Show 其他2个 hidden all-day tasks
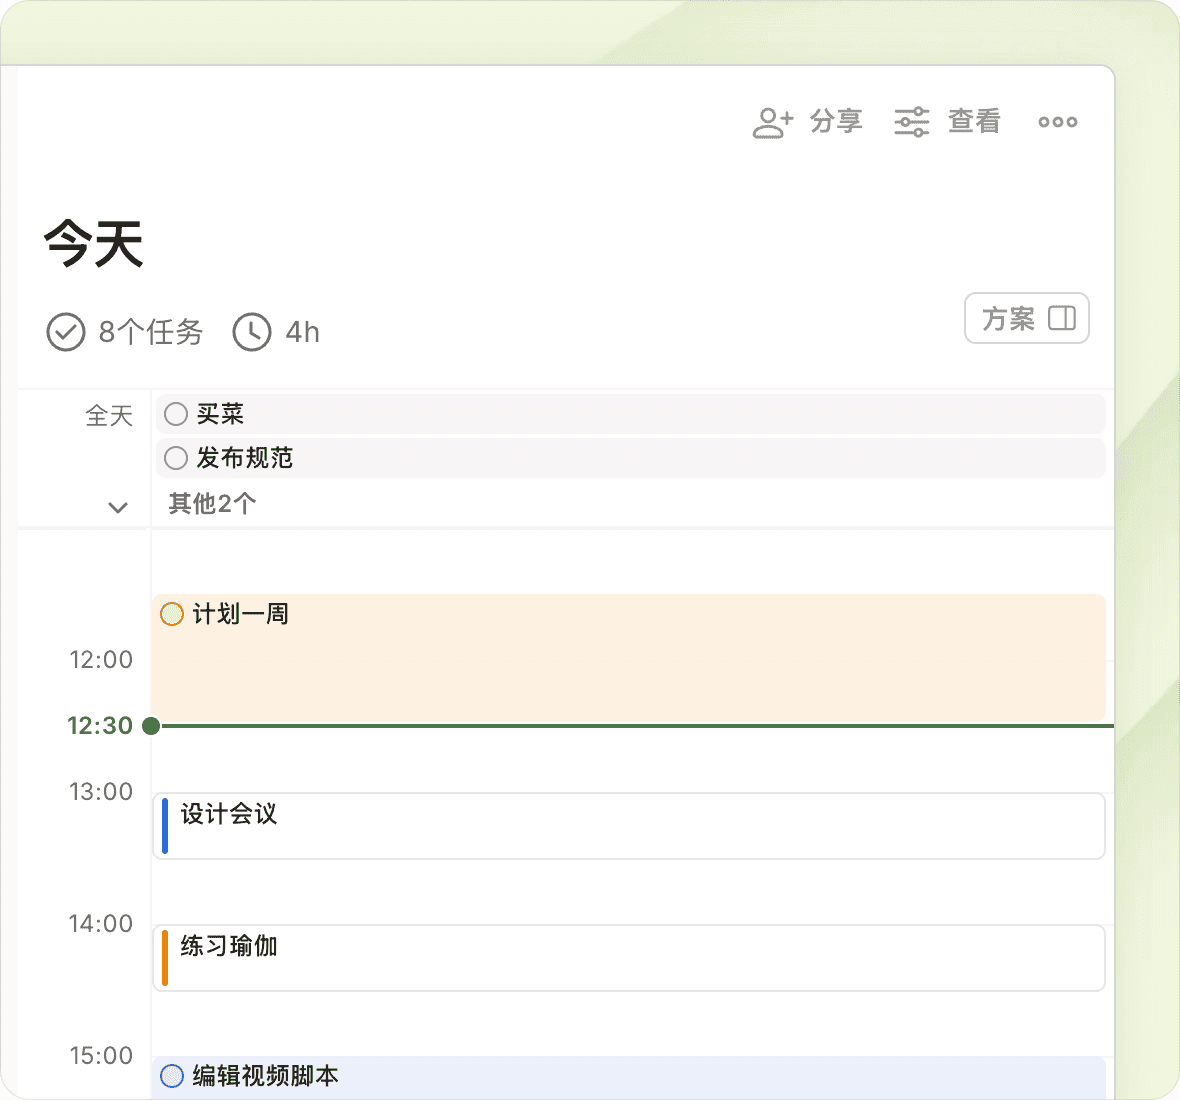This screenshot has height=1100, width=1180. (212, 504)
